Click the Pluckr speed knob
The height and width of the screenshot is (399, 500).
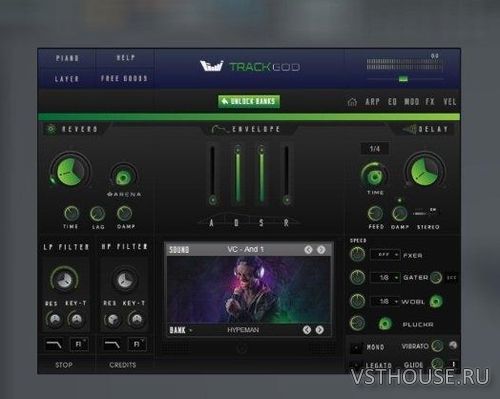click(x=357, y=323)
